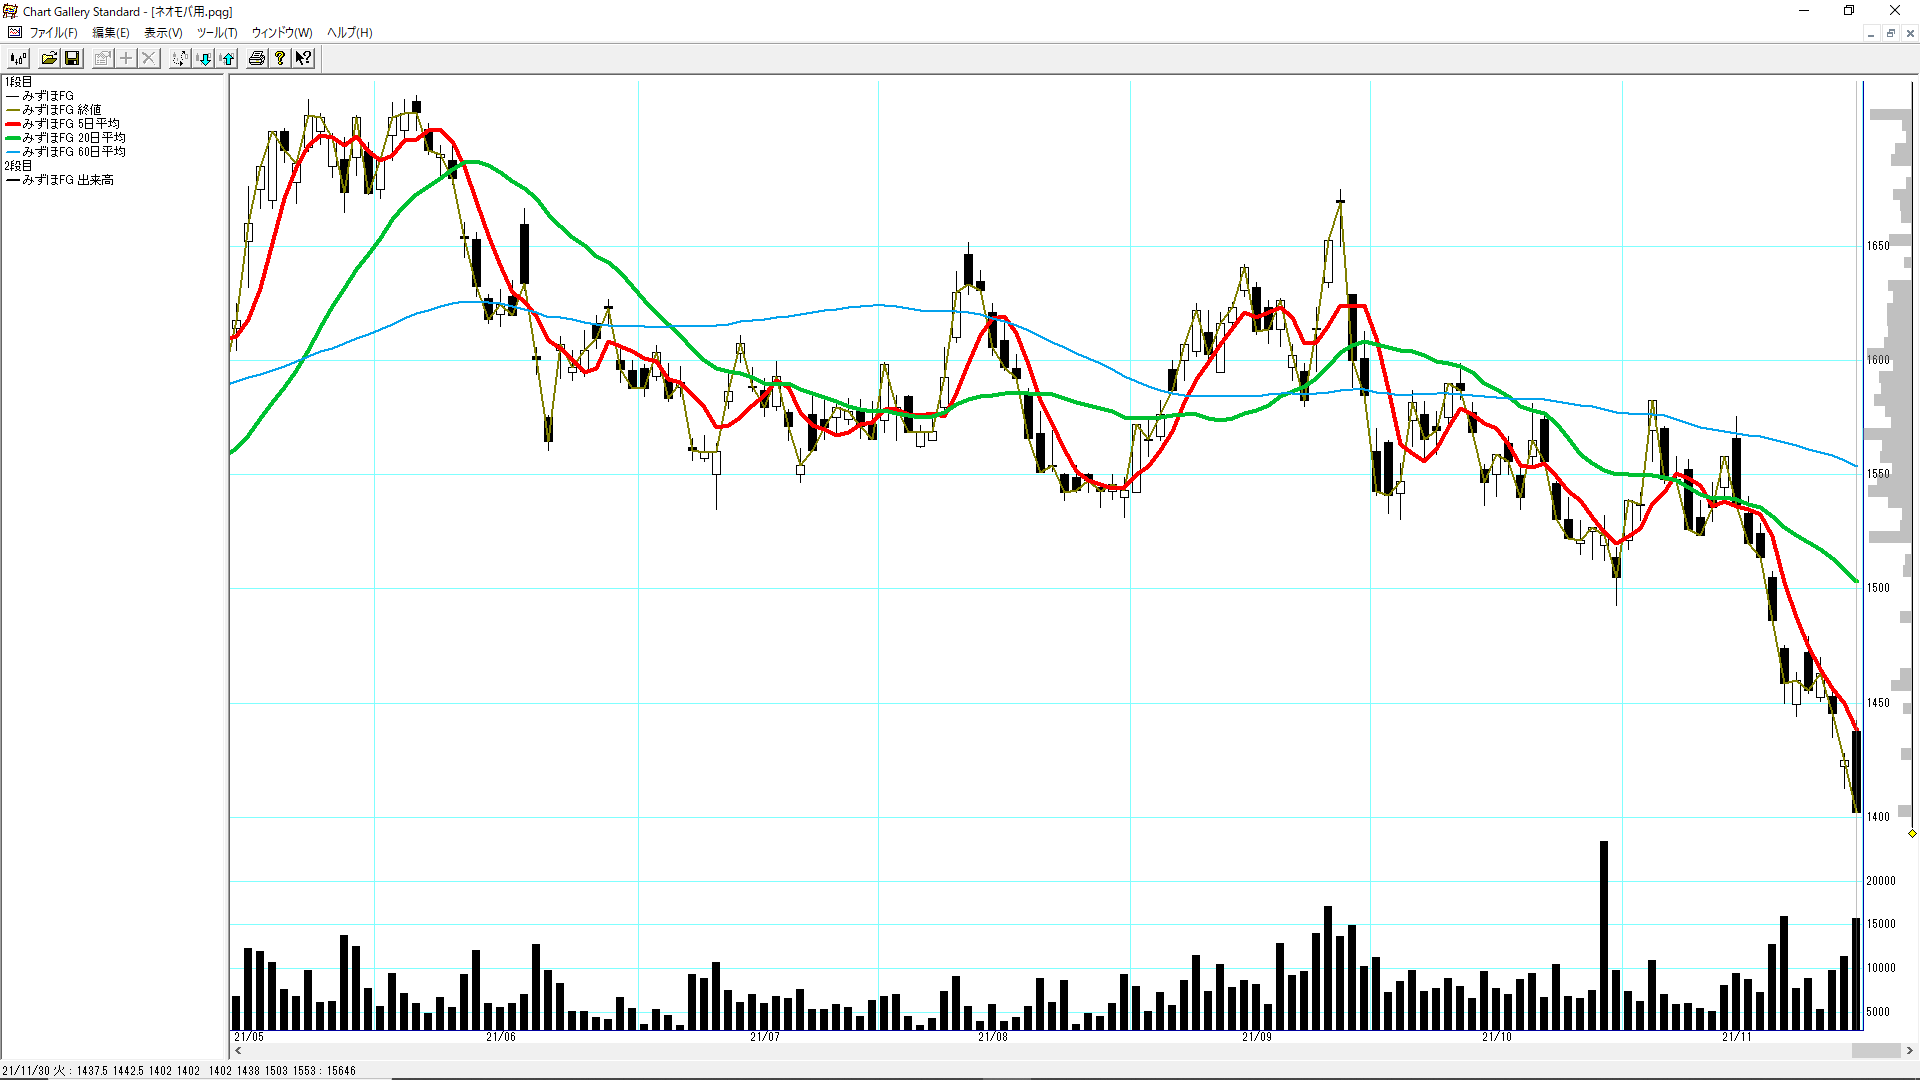This screenshot has height=1080, width=1920.
Task: Click the open file folder icon
Action: [x=48, y=58]
